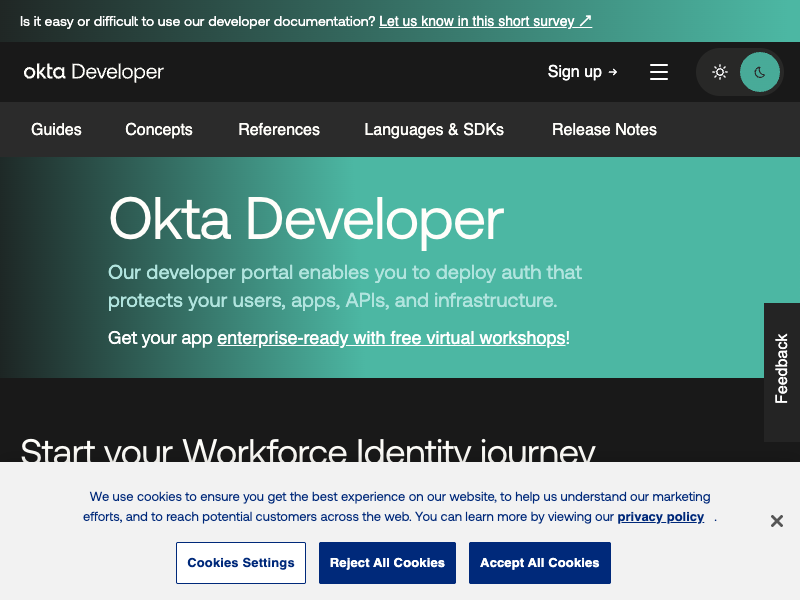Click Reject All Cookies button

387,563
